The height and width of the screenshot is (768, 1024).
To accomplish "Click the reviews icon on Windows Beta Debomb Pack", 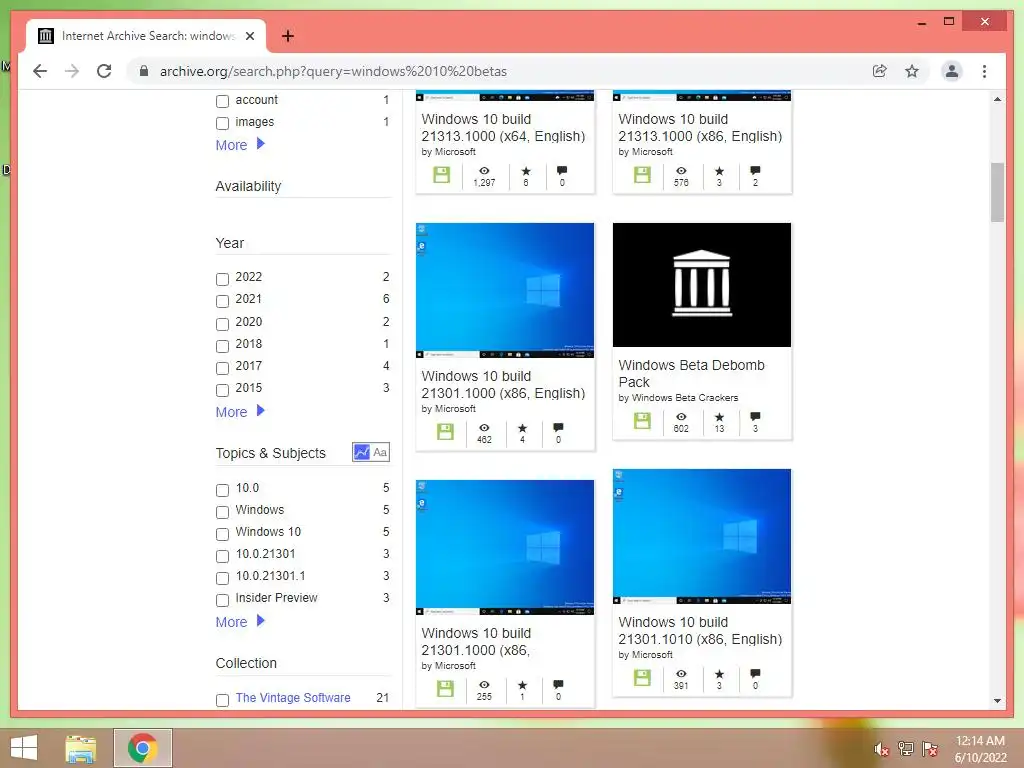I will [755, 417].
